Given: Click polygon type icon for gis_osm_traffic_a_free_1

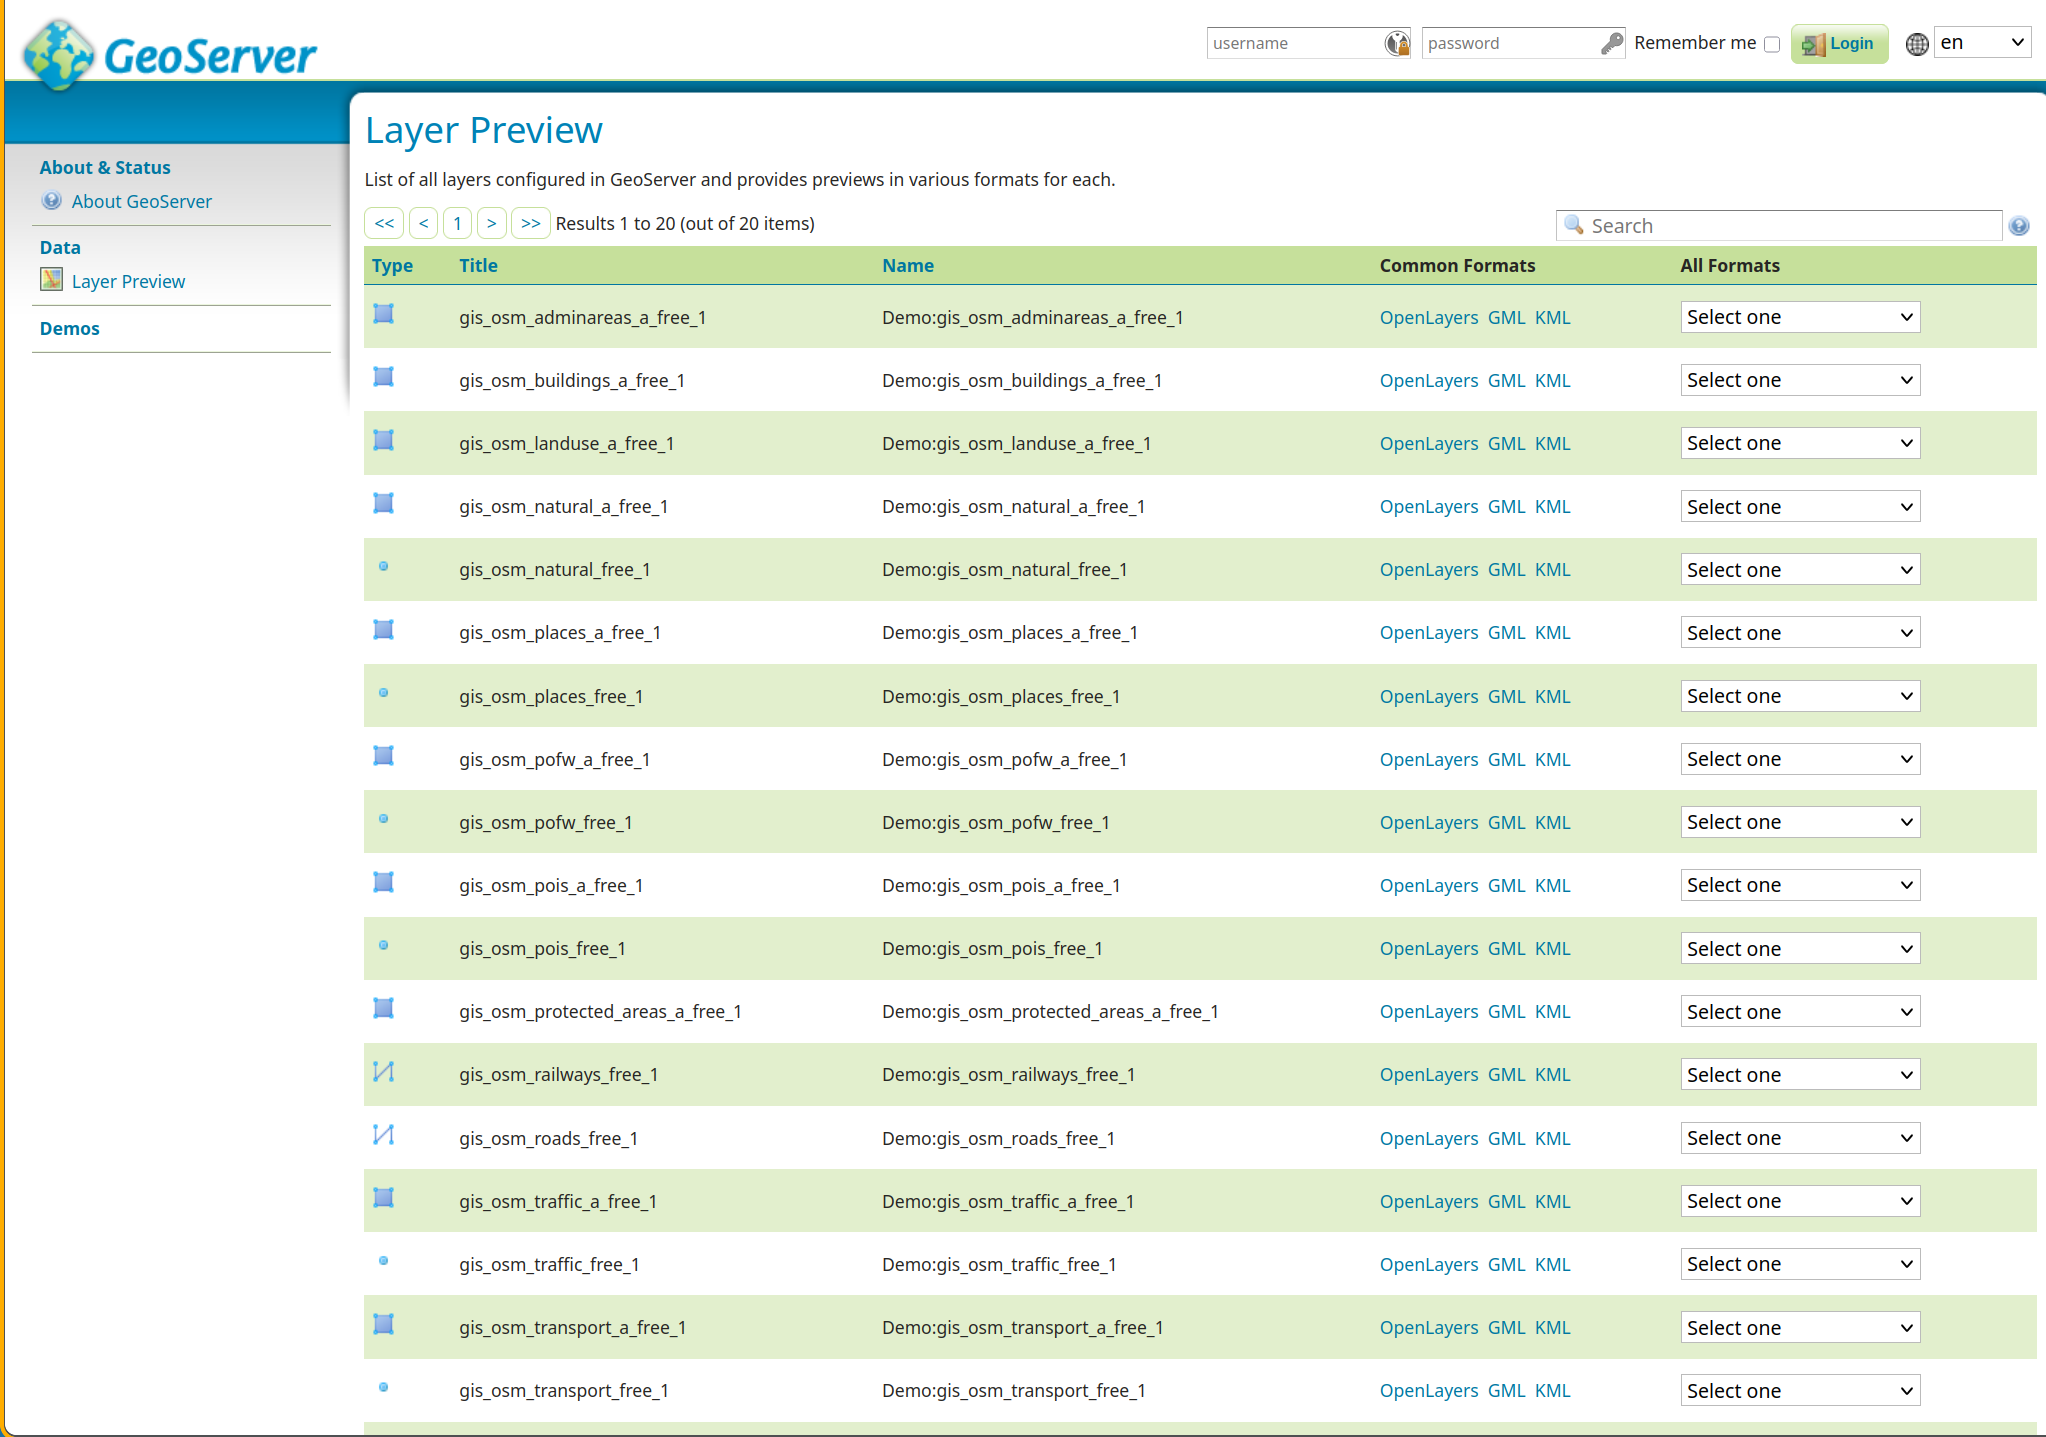Looking at the screenshot, I should pos(384,1198).
